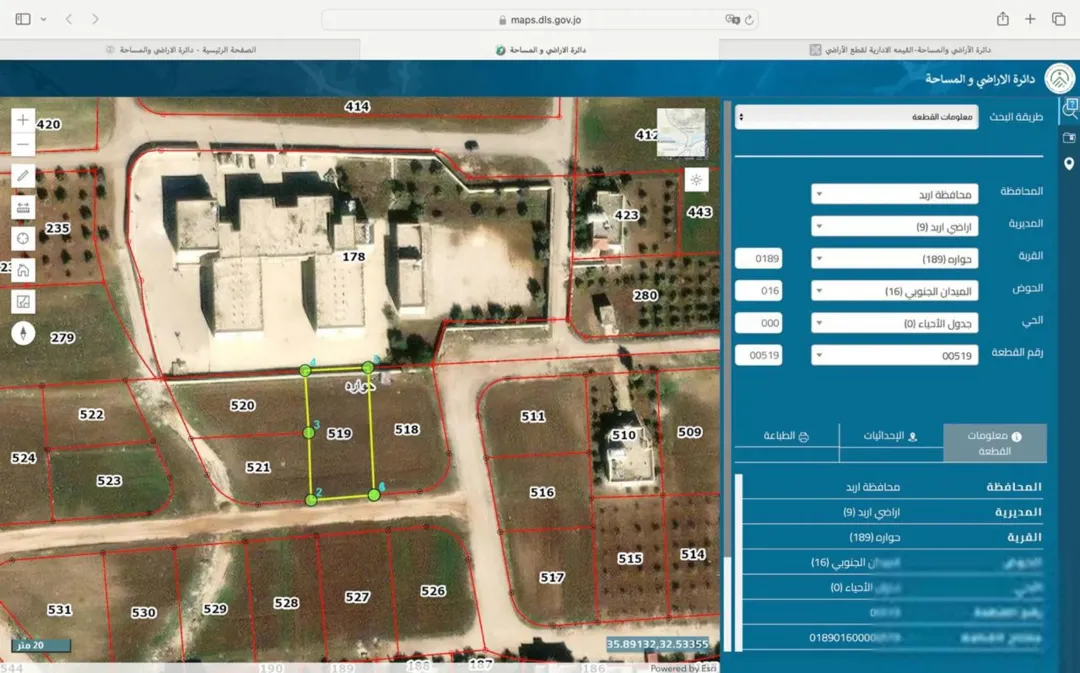Expand the الحوض dropdown الميدان الجنوبي (16)

click(x=894, y=291)
